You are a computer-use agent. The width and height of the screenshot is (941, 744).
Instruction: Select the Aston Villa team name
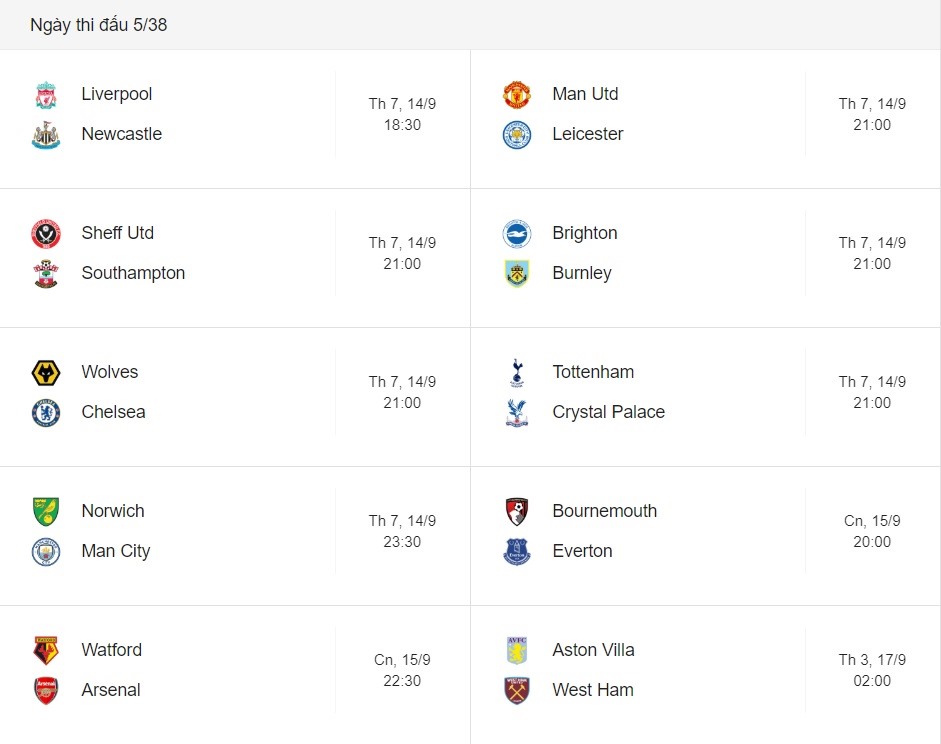click(x=593, y=650)
